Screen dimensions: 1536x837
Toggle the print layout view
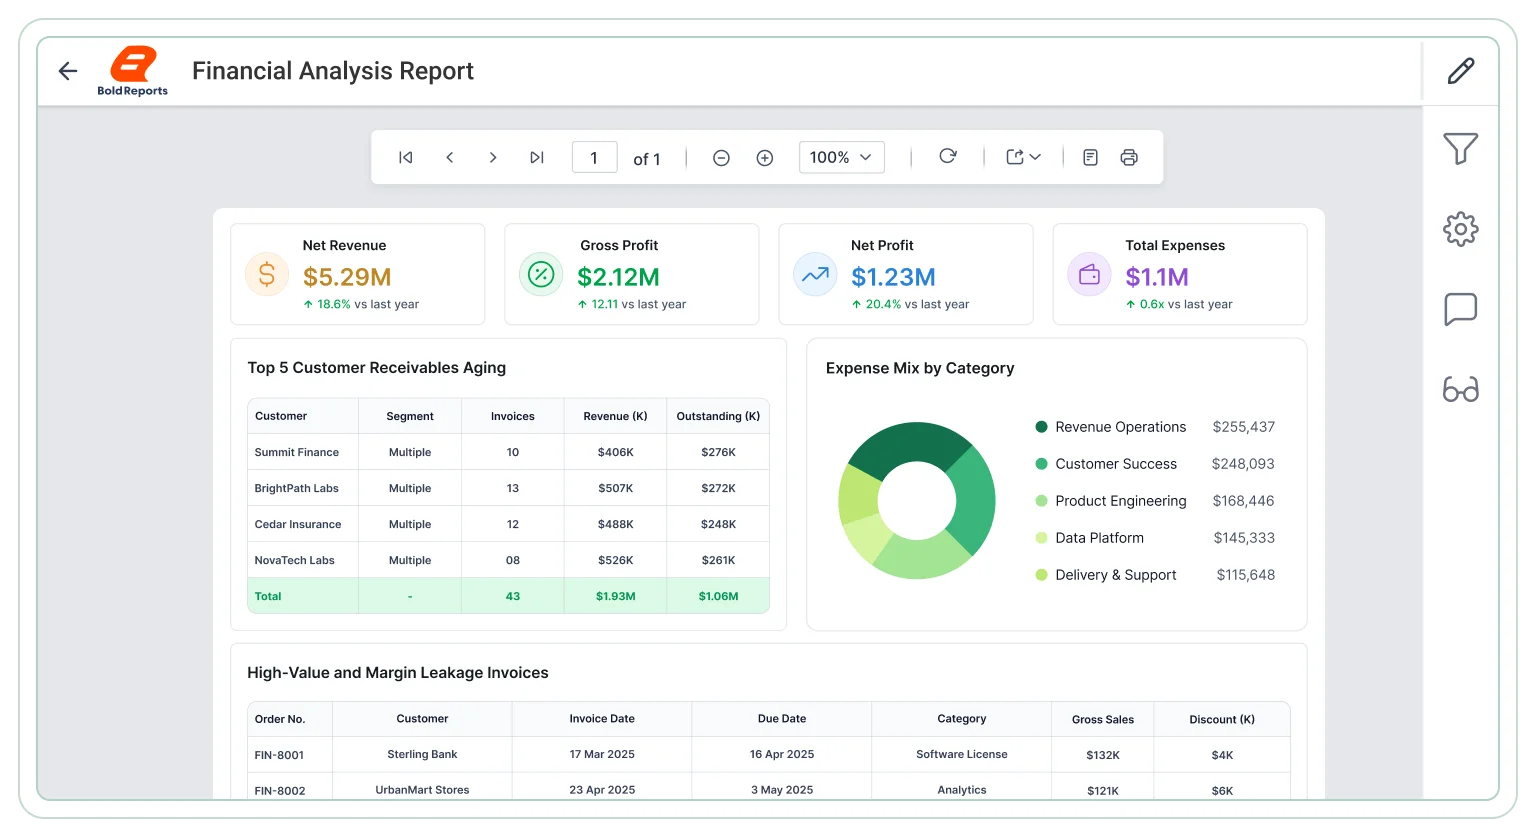click(x=1091, y=157)
